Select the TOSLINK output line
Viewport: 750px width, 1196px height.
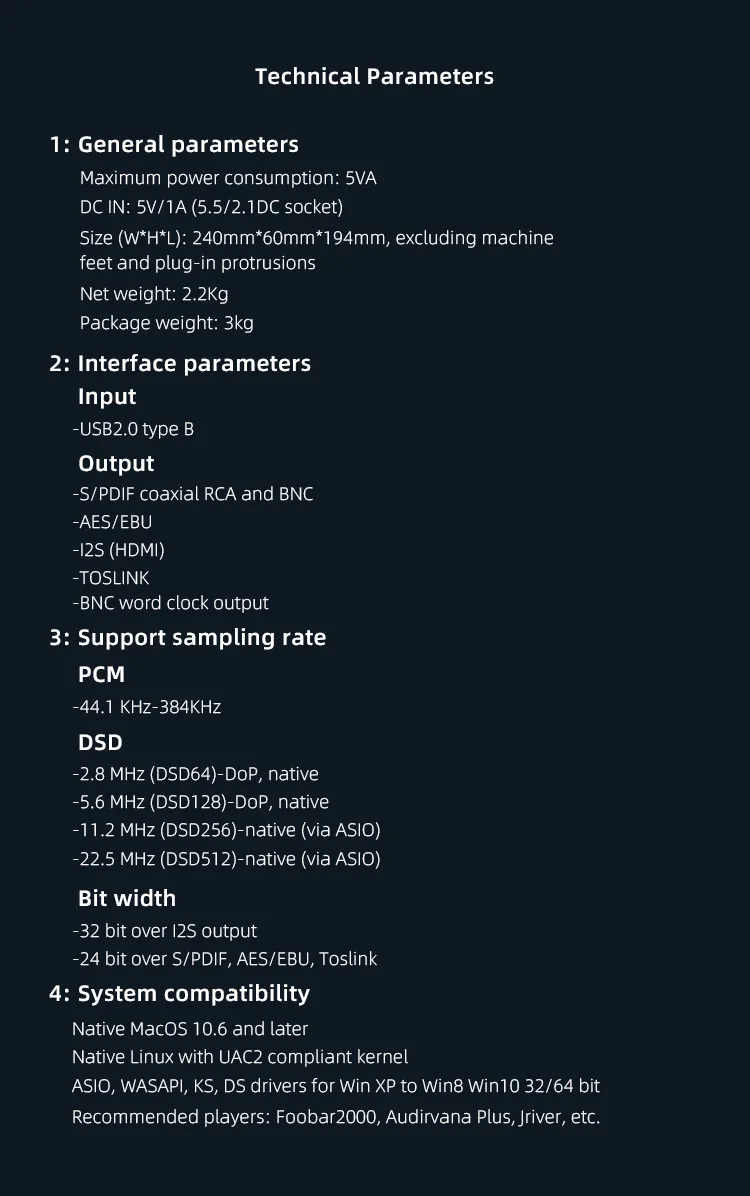[x=111, y=578]
